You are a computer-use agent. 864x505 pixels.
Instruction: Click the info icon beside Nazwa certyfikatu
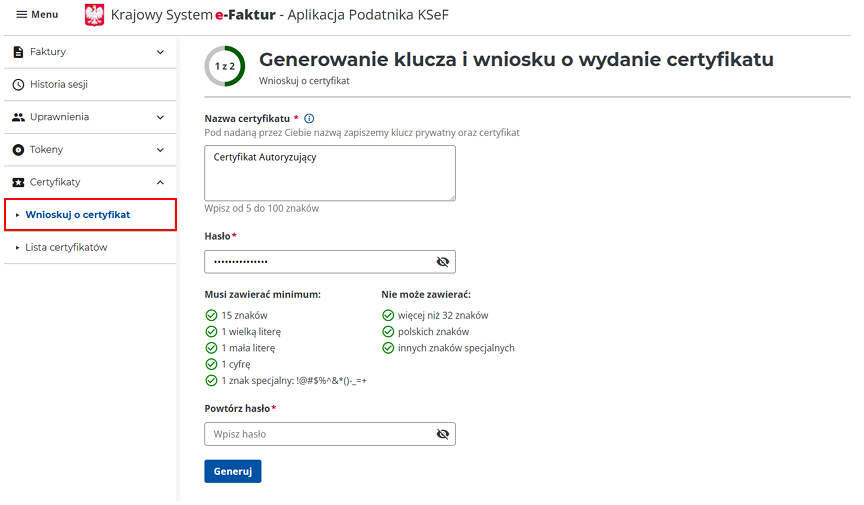point(309,119)
